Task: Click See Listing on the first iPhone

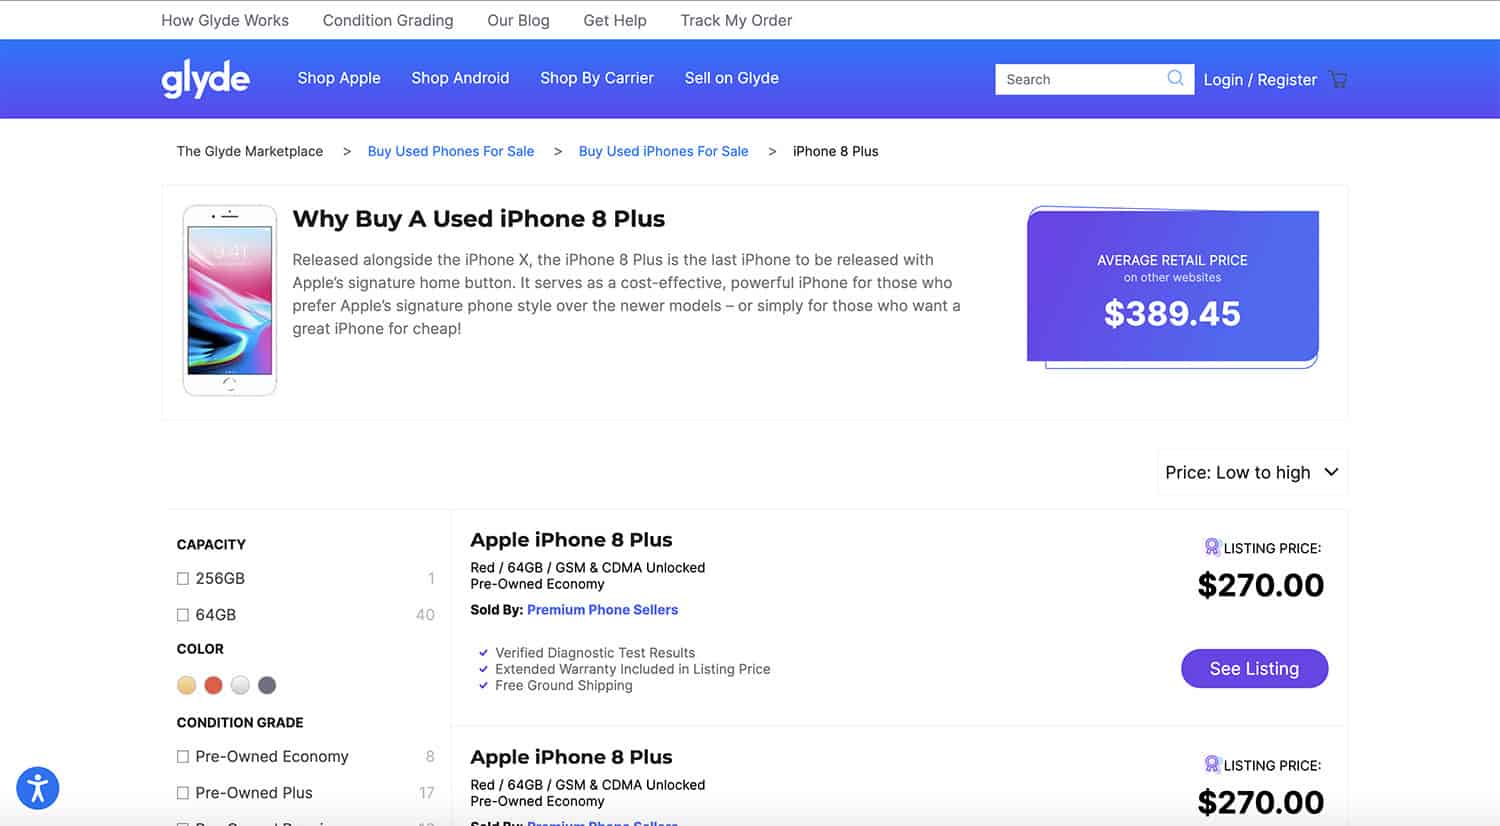Action: pyautogui.click(x=1254, y=668)
